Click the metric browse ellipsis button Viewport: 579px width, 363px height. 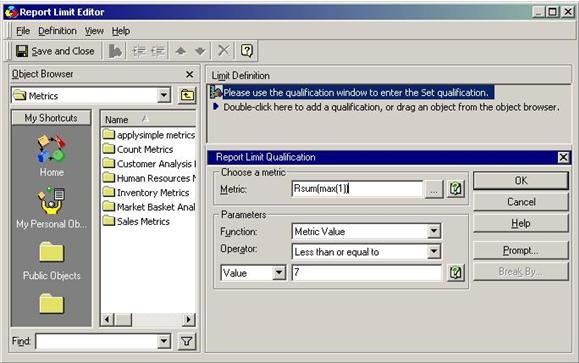point(434,189)
